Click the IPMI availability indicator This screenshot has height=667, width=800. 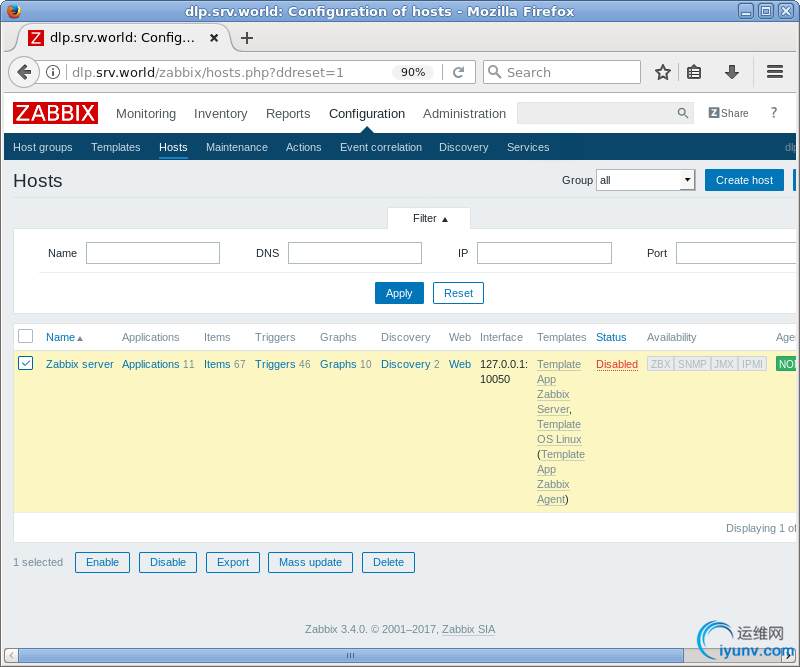pos(752,364)
